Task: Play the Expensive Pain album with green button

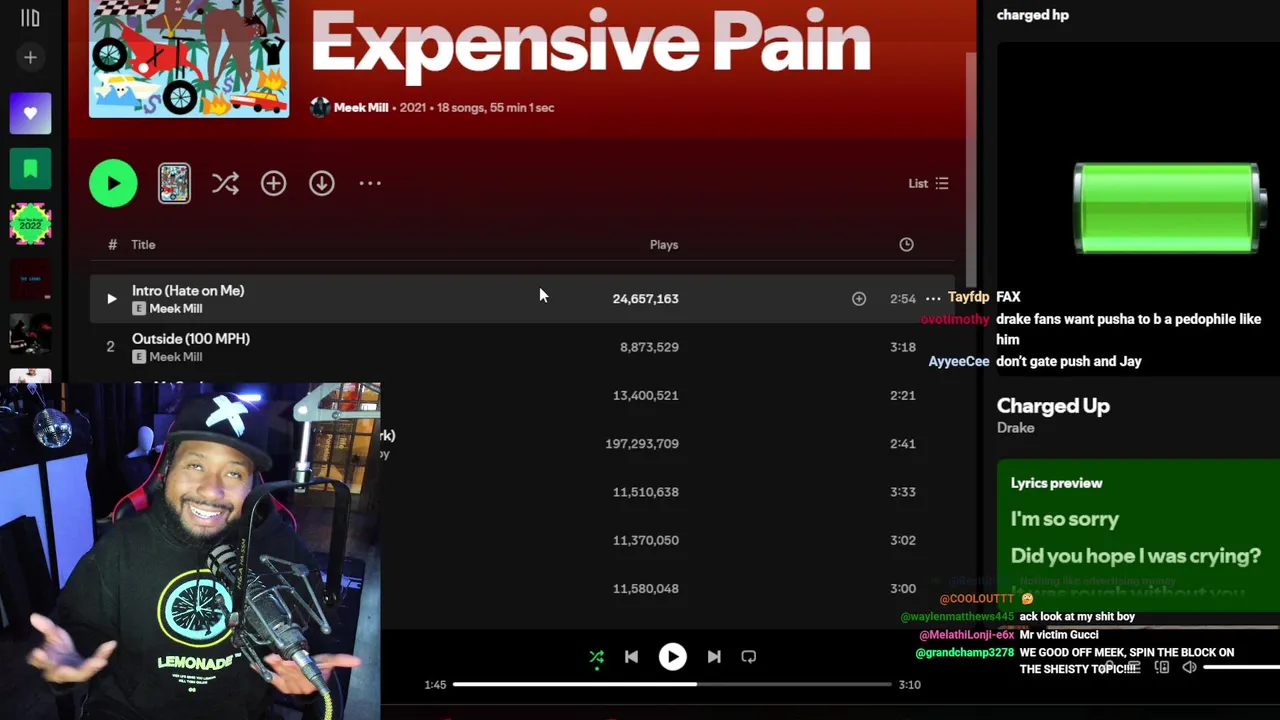Action: click(113, 183)
